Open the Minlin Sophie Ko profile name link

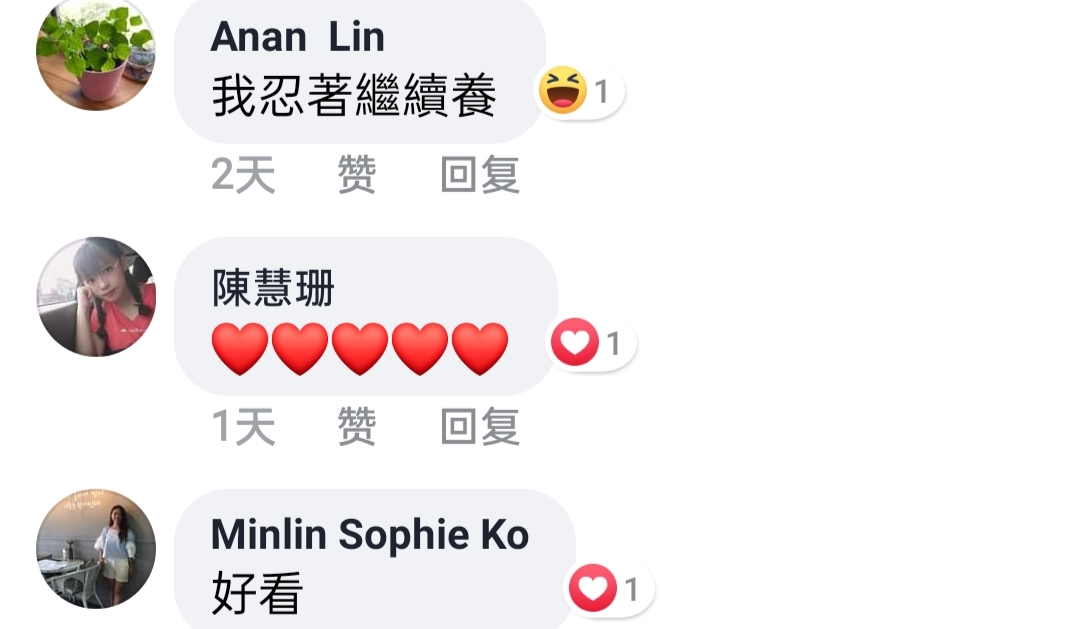pyautogui.click(x=370, y=535)
